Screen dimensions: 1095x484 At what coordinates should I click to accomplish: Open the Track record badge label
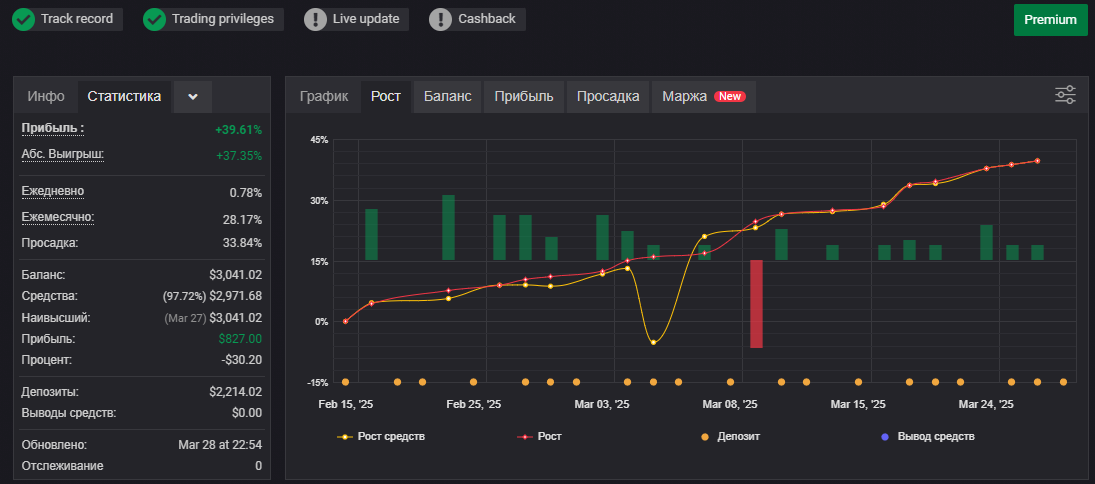click(x=77, y=19)
